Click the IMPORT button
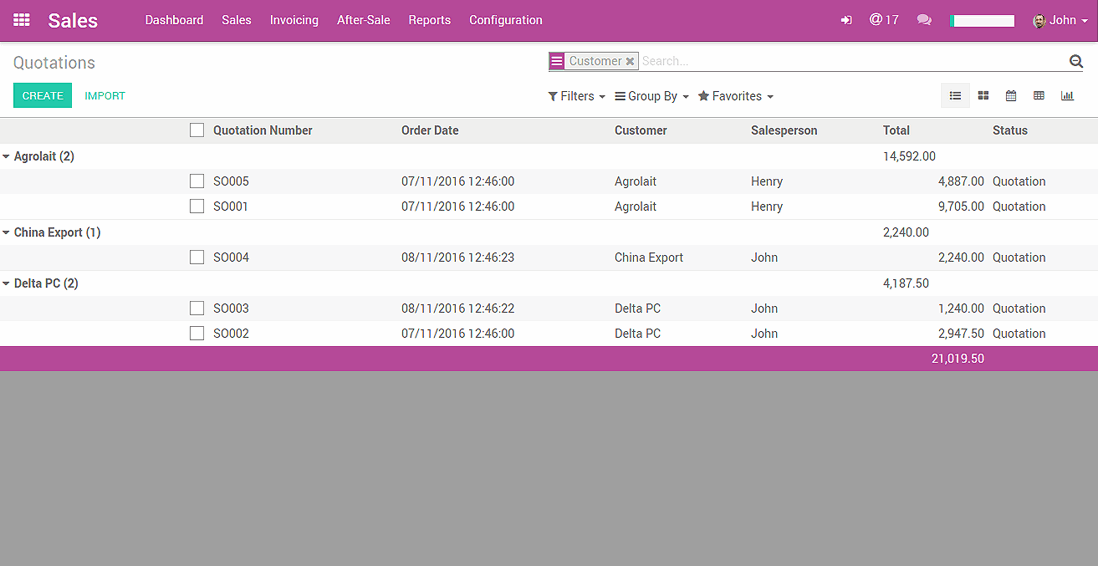The image size is (1098, 566). [x=105, y=96]
